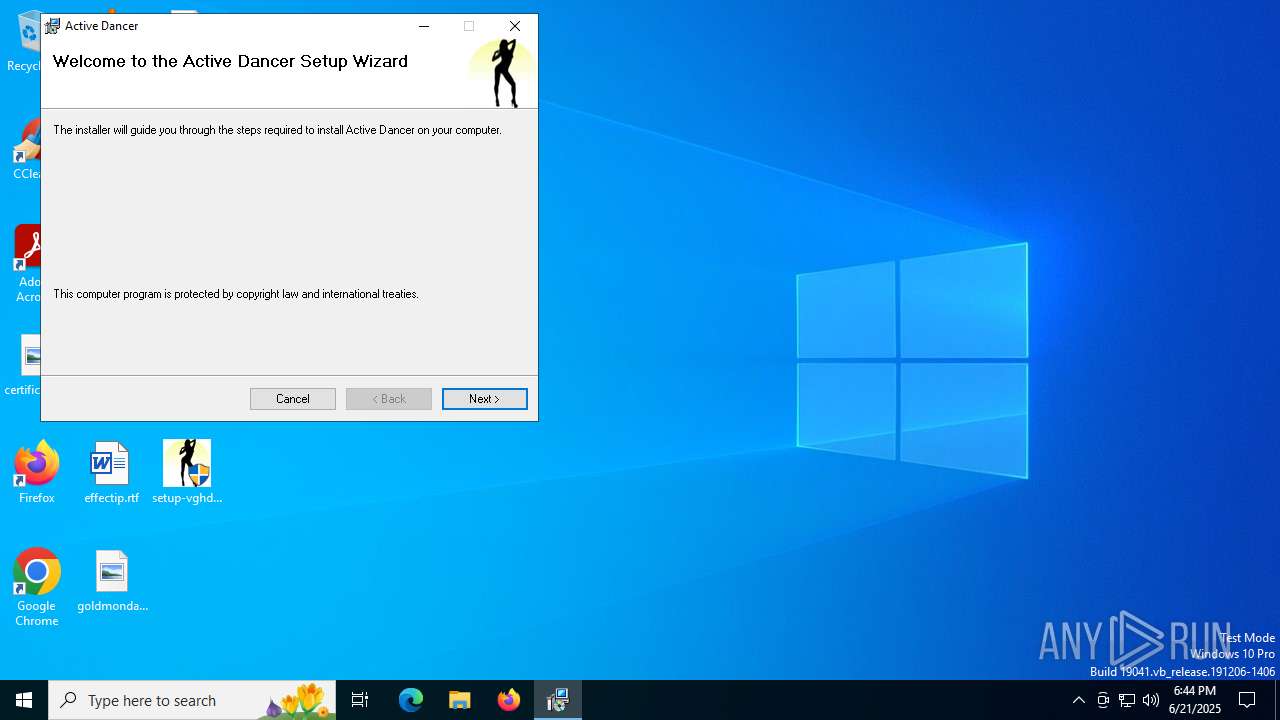Show hidden system tray icons
The width and height of the screenshot is (1280, 720).
click(x=1078, y=700)
